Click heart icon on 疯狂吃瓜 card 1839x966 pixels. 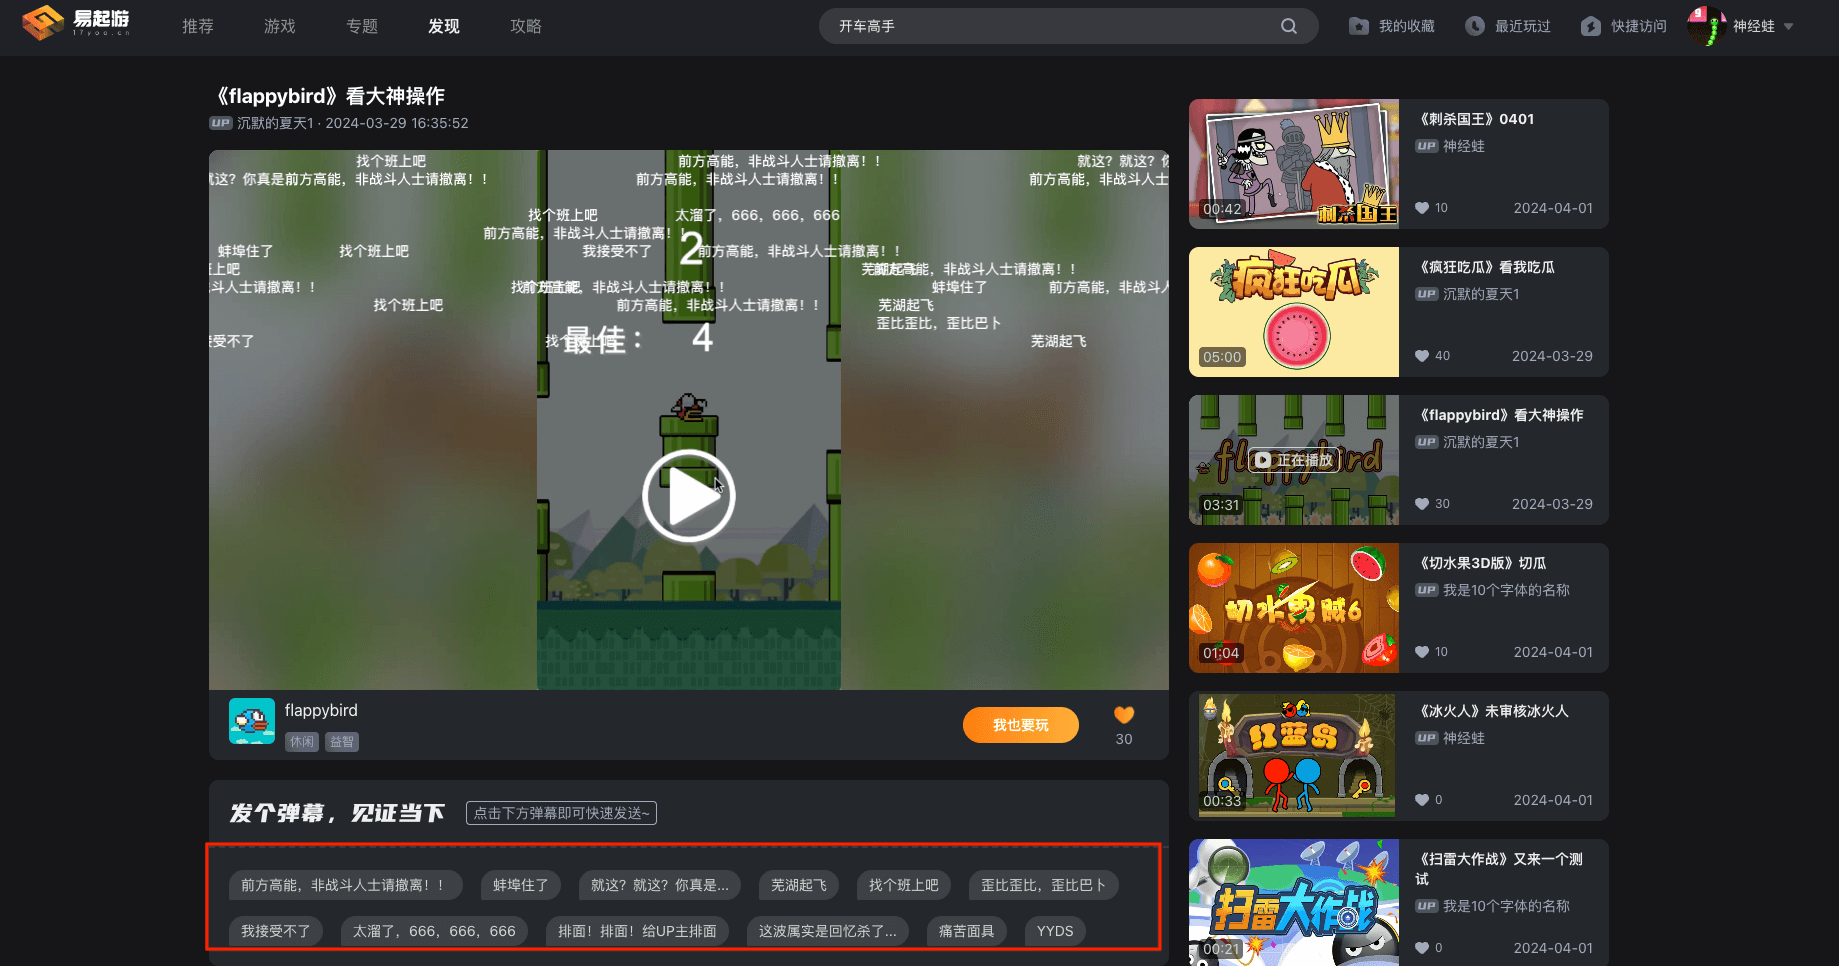[x=1422, y=356]
